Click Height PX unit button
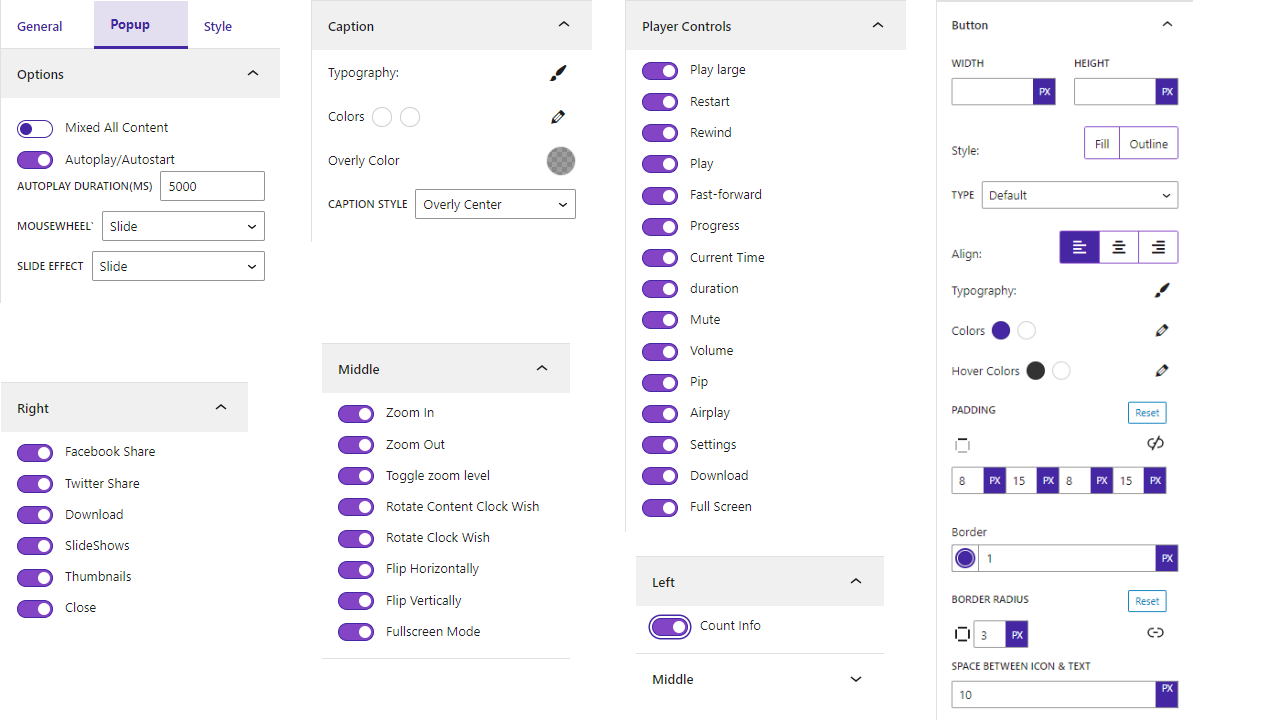 [x=1167, y=92]
